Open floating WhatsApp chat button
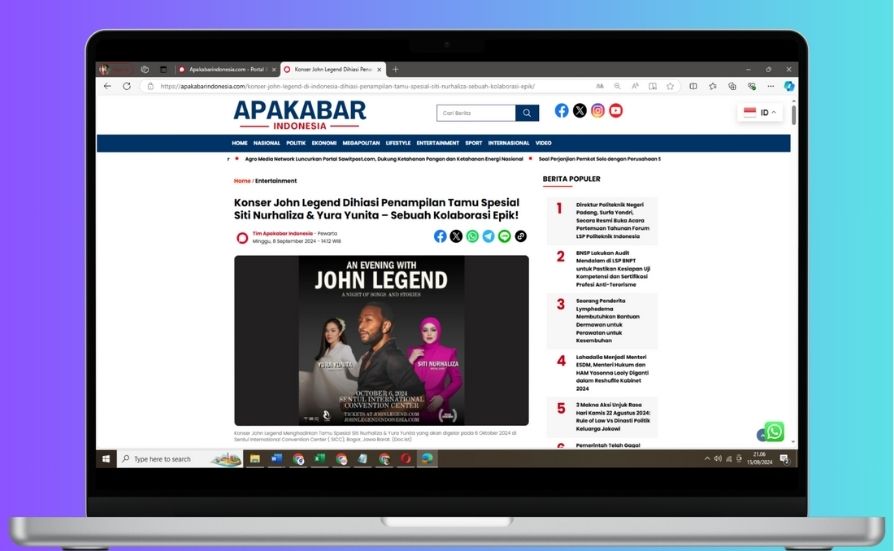 pyautogui.click(x=774, y=431)
